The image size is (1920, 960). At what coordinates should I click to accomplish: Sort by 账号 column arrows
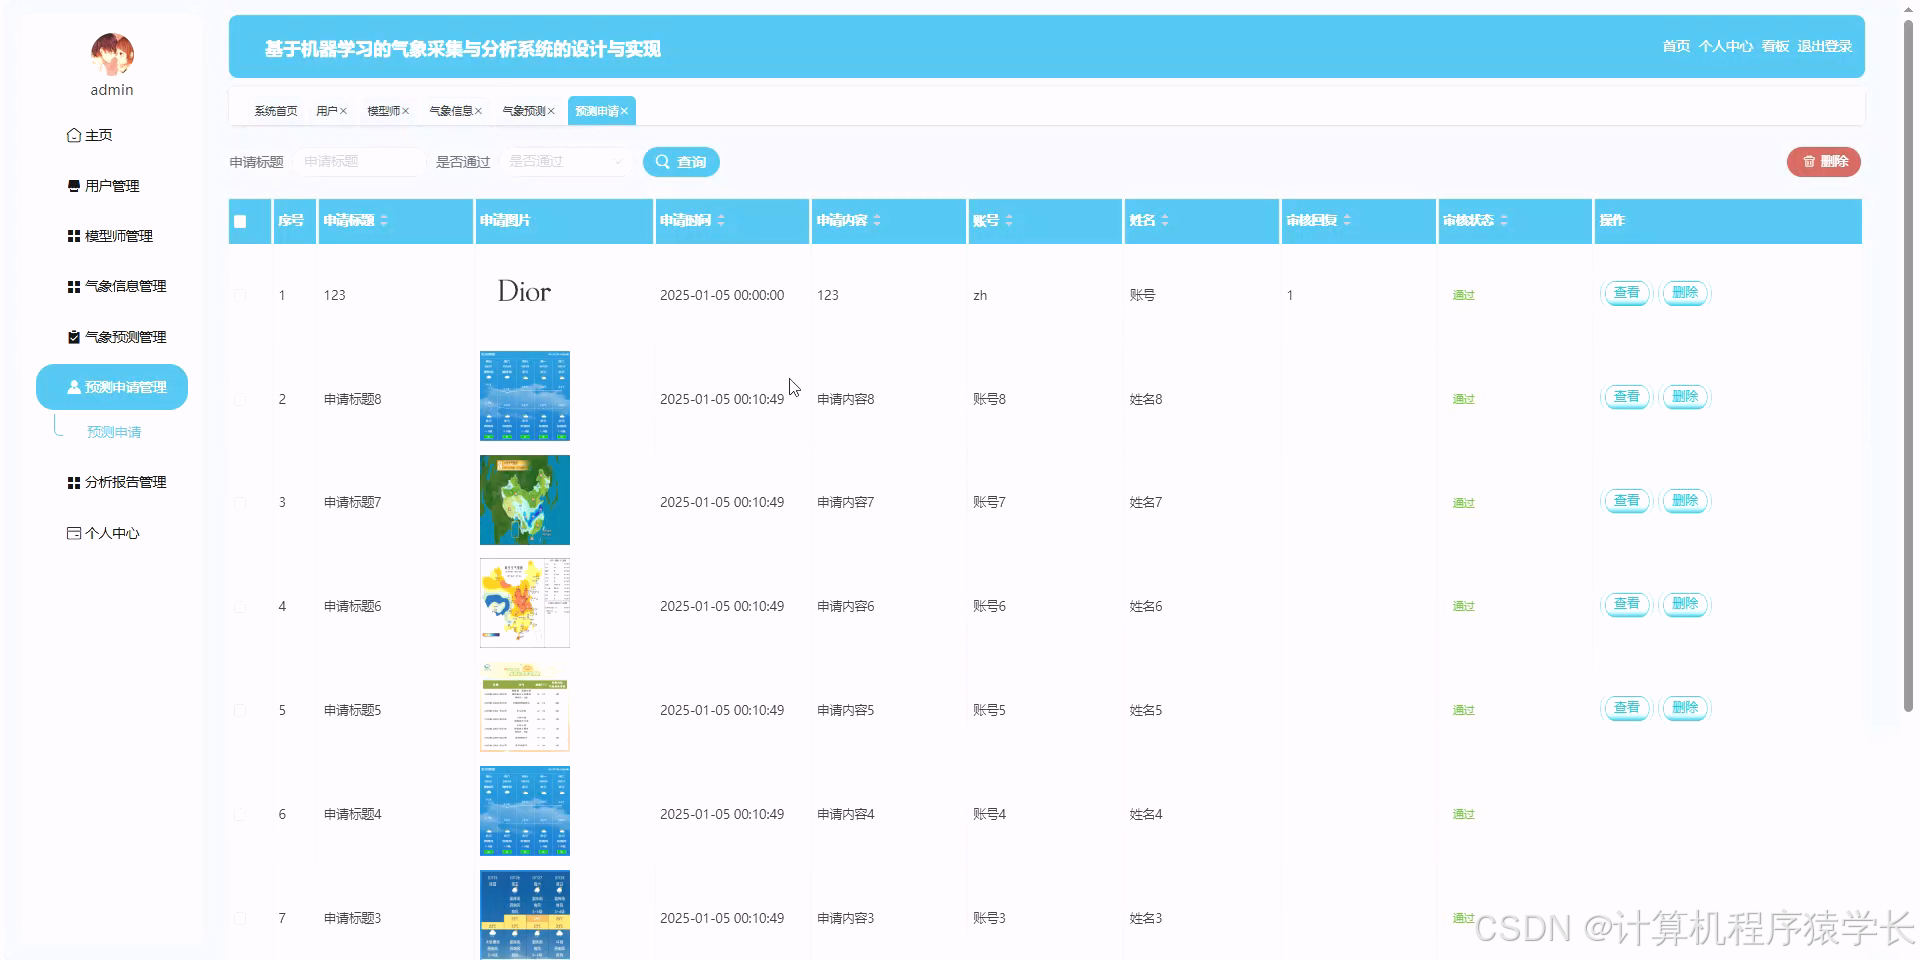[x=1009, y=220]
